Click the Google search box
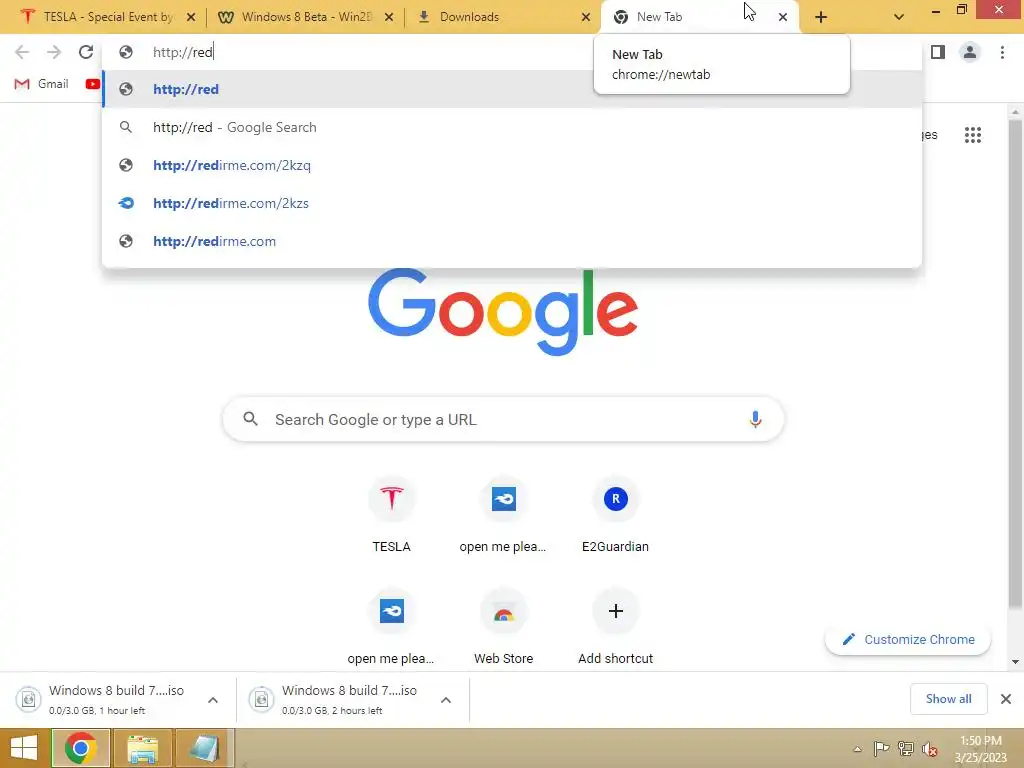 point(503,419)
